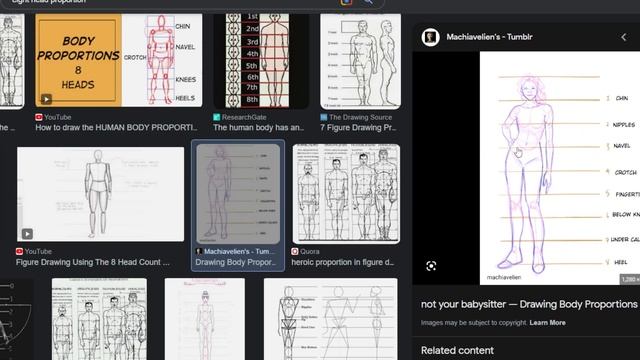Viewport: 640px width, 360px height.
Task: Select the 1st–8th head count chart thumbnail
Action: 261,61
